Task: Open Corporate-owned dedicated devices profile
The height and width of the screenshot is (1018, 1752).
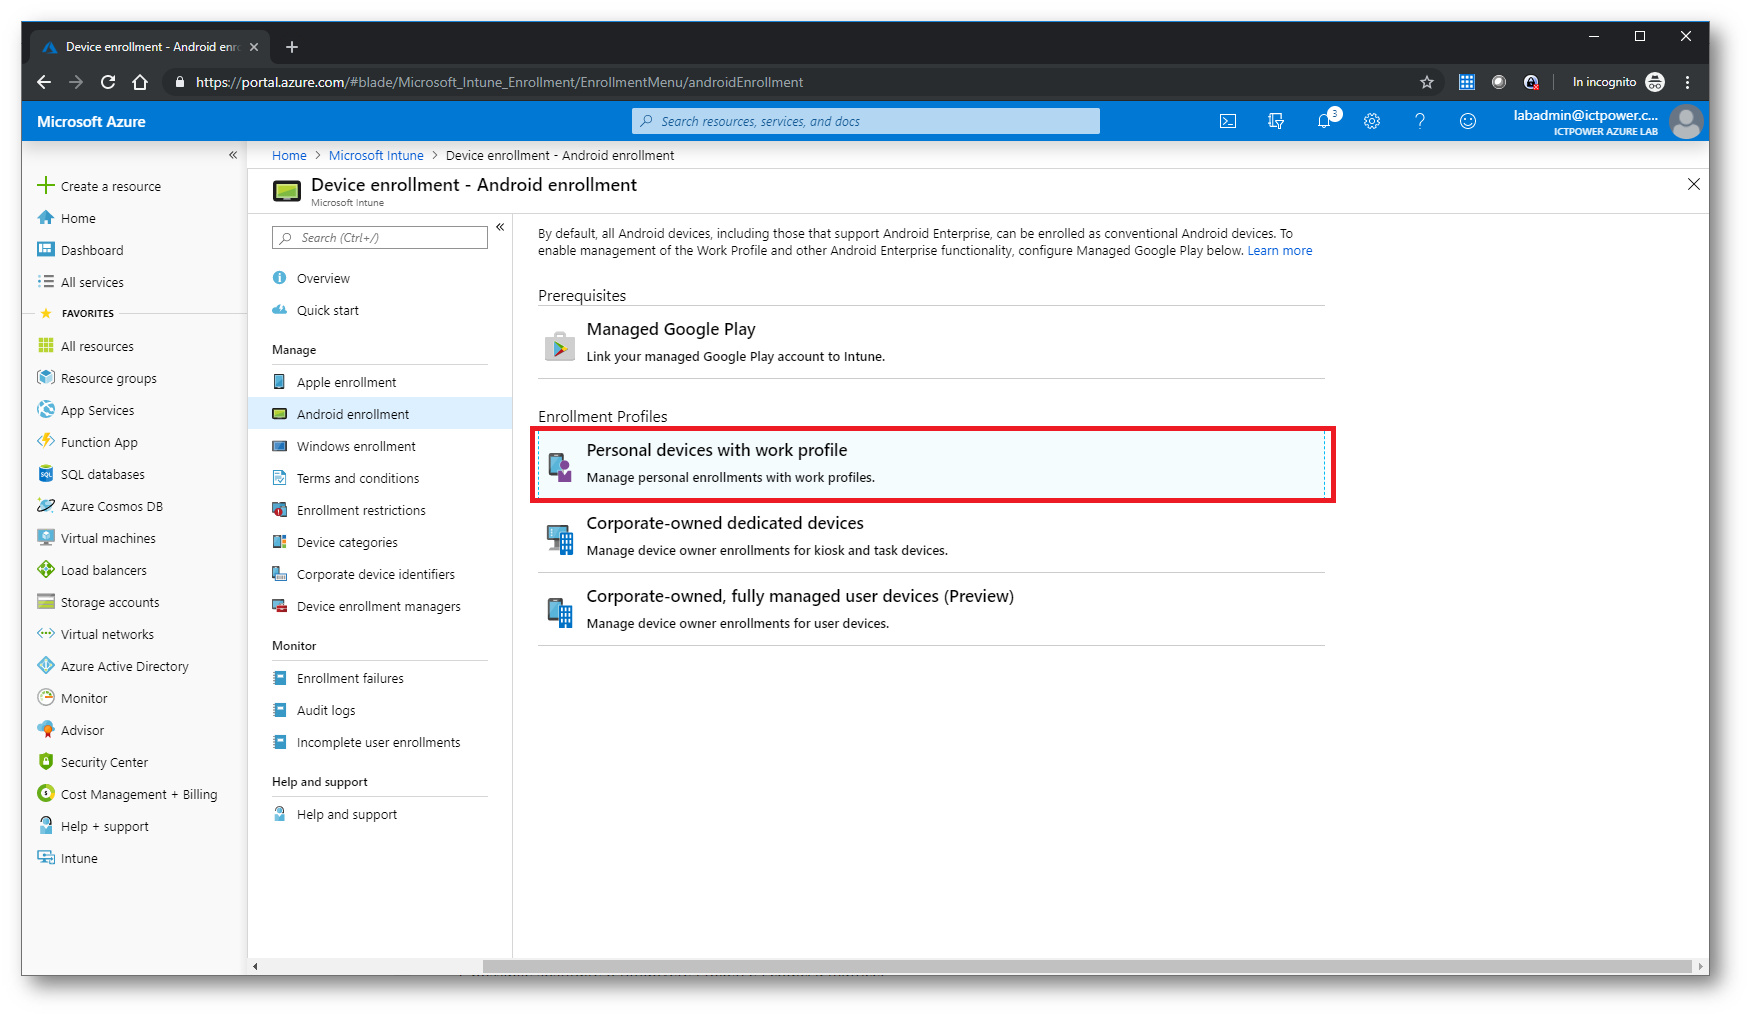Action: [x=931, y=537]
